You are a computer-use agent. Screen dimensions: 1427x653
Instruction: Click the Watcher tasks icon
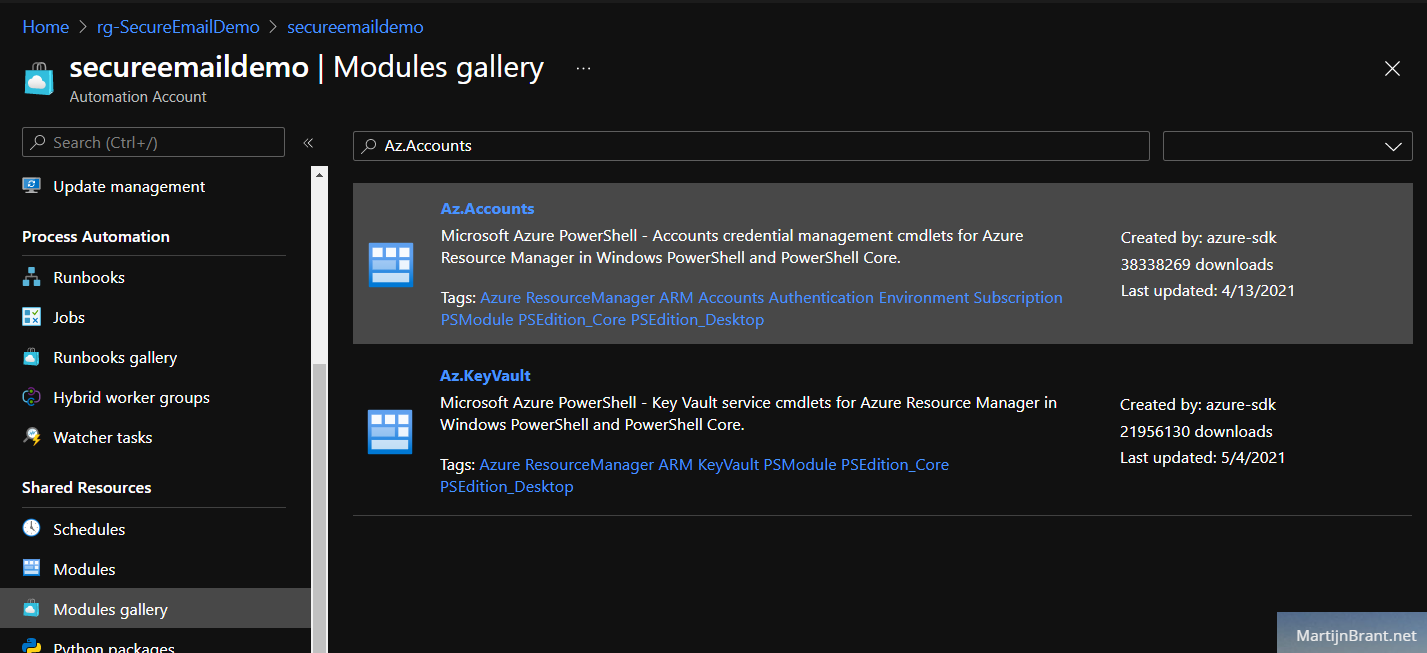pos(32,437)
